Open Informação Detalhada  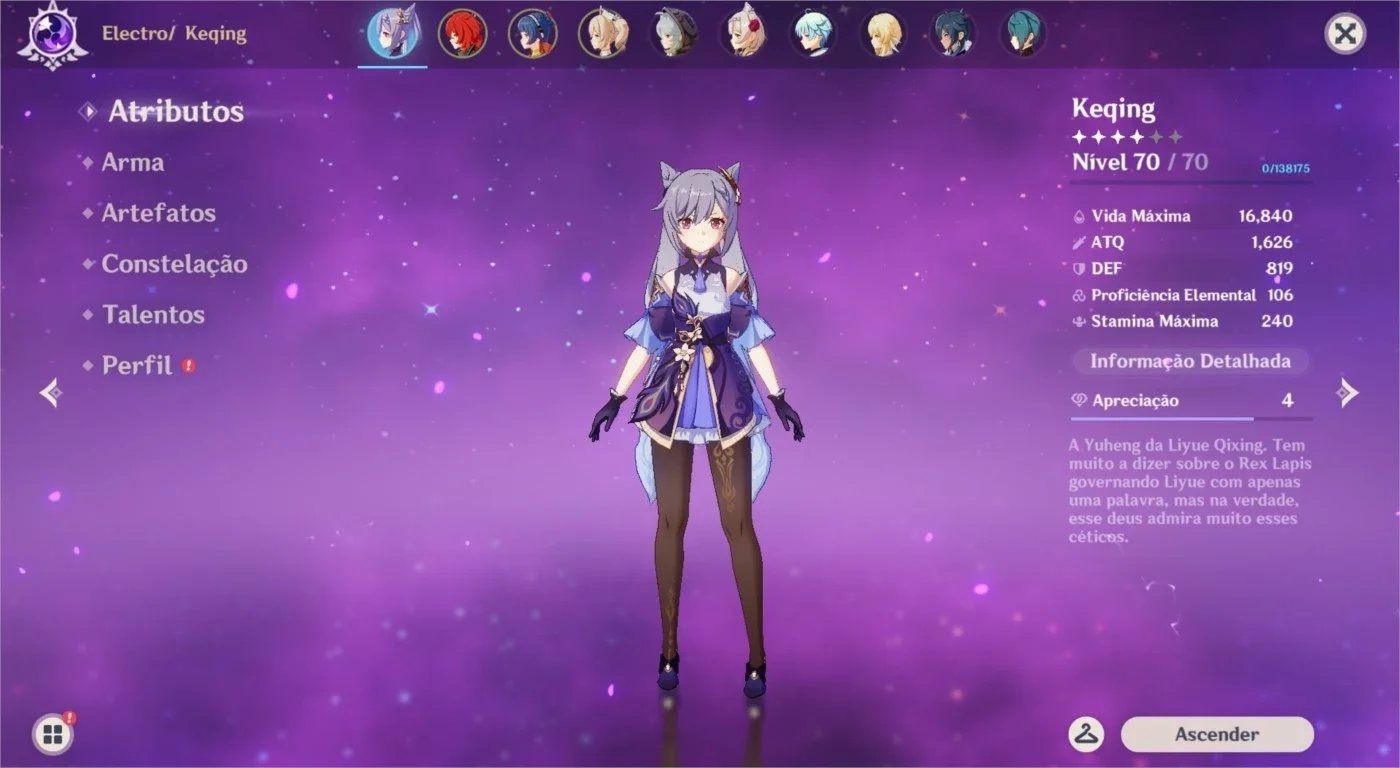pos(1190,361)
